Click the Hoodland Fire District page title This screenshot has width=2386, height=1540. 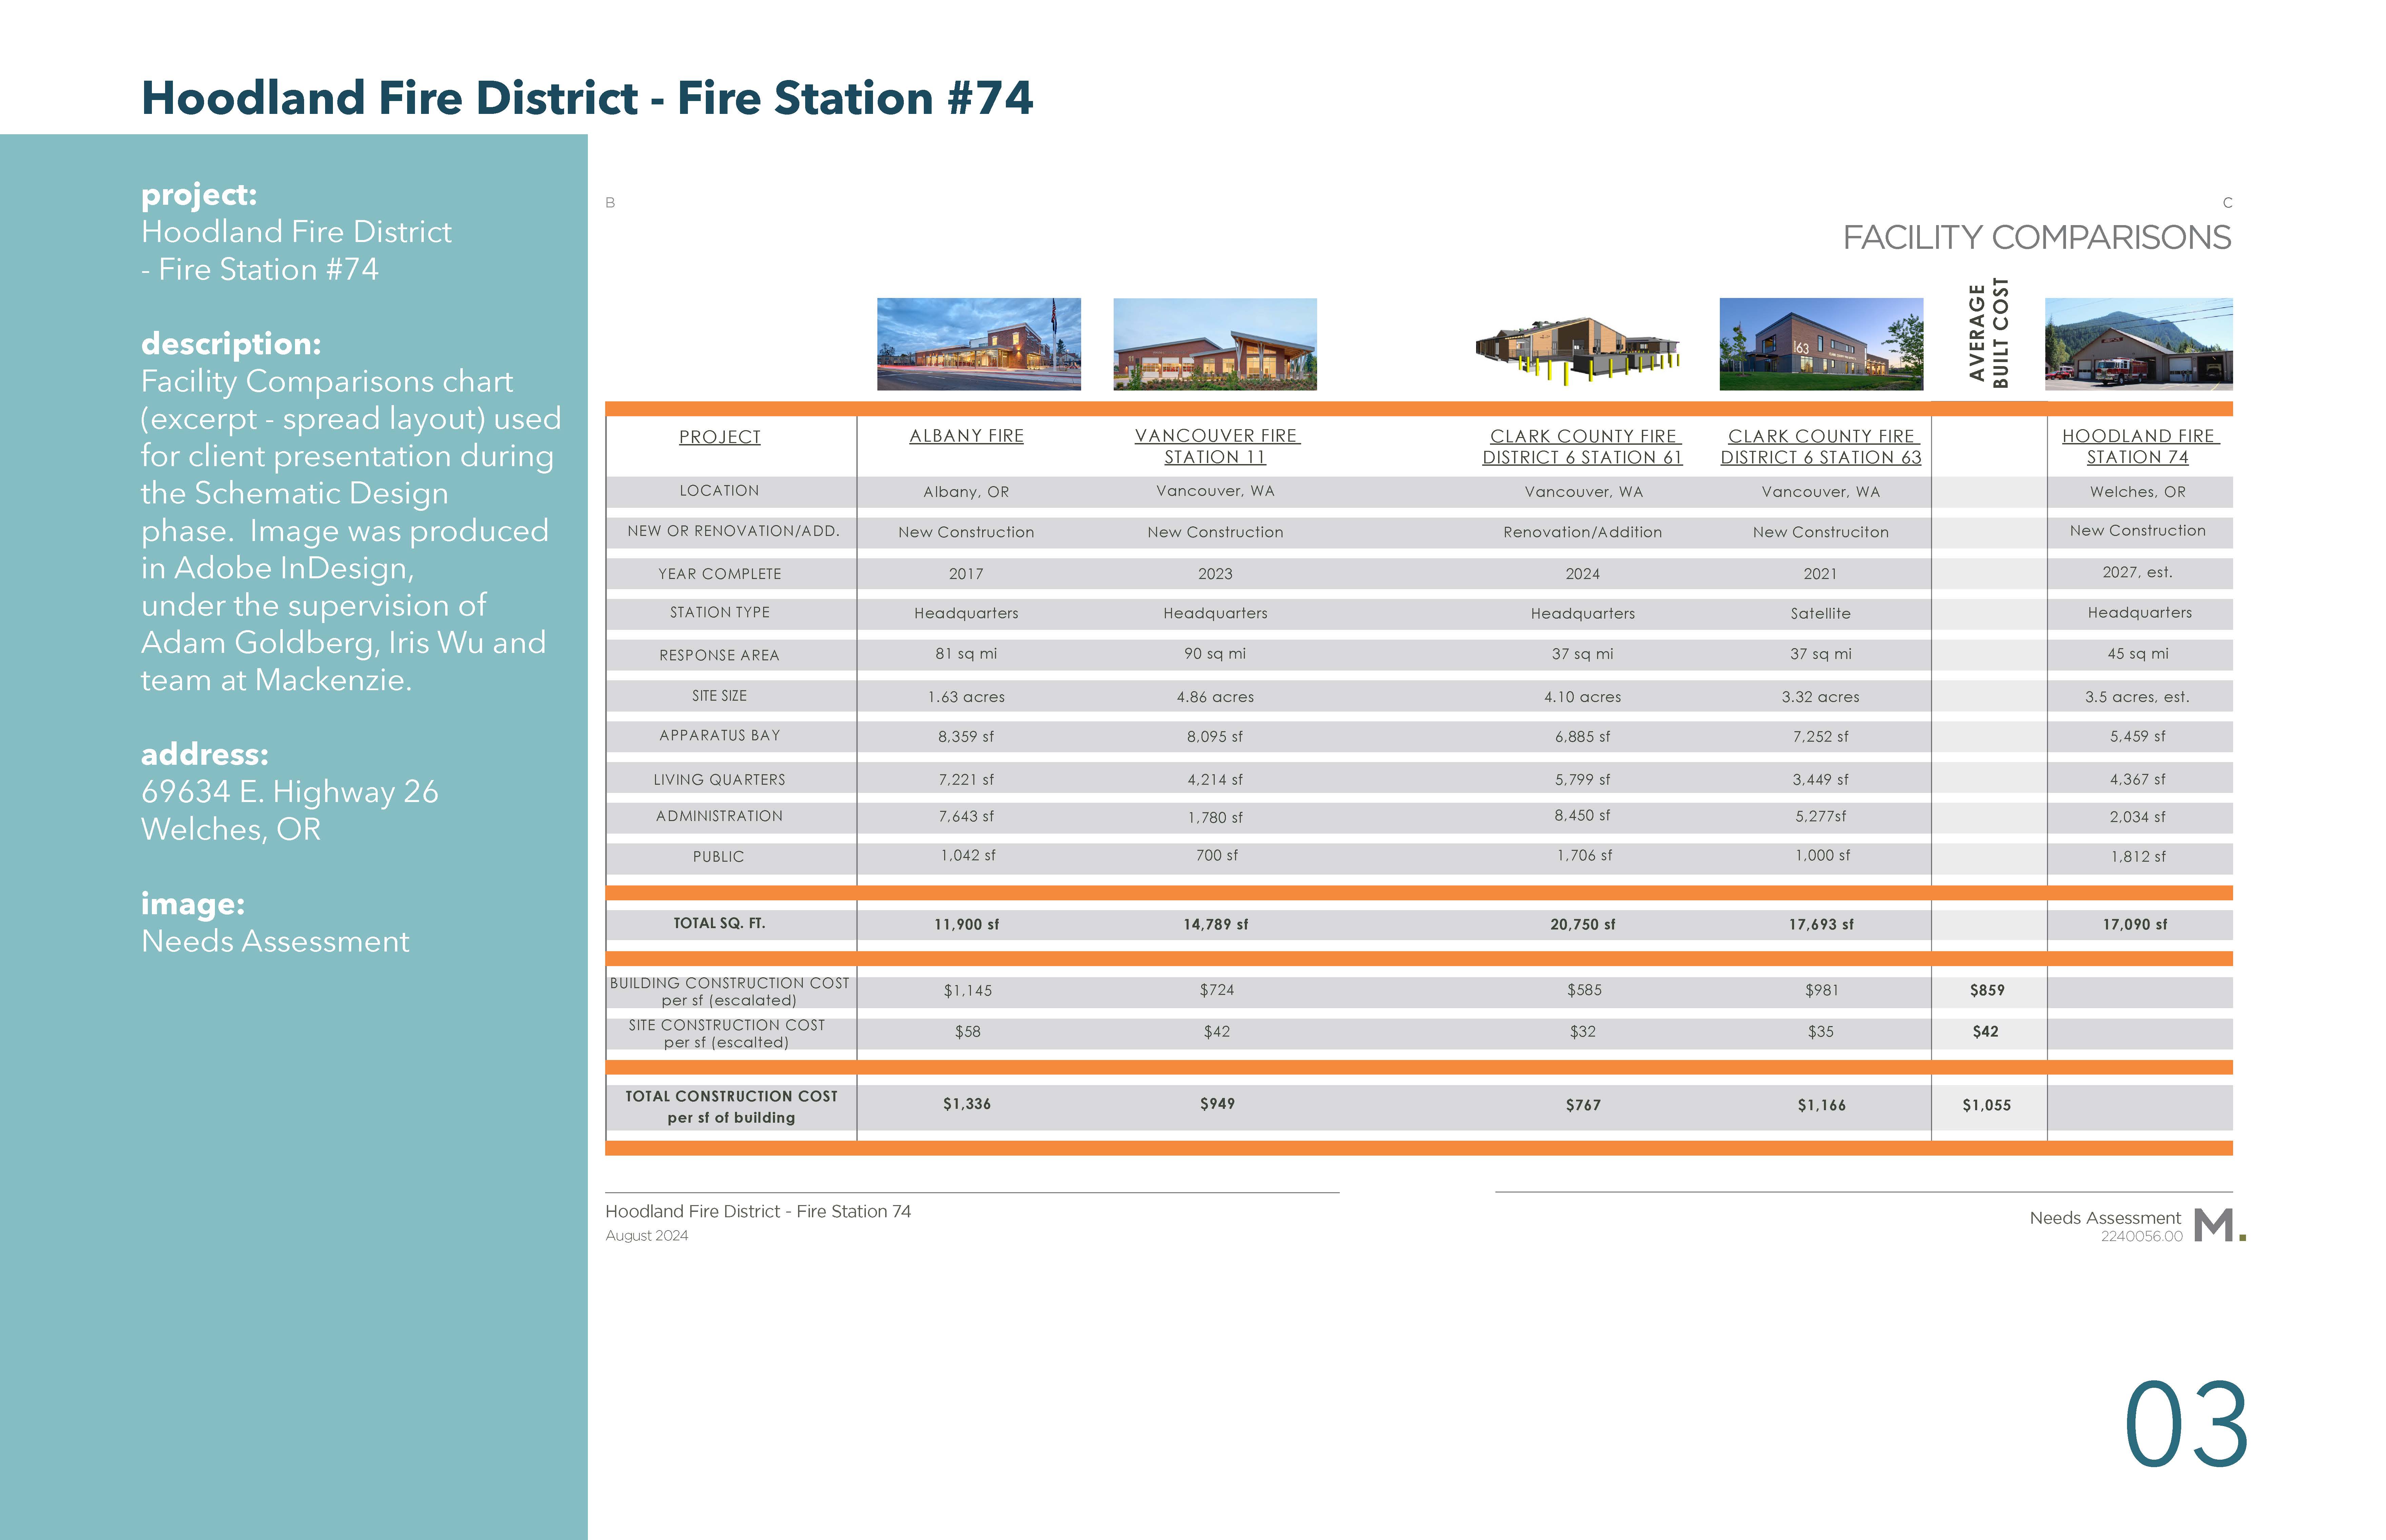click(x=587, y=98)
